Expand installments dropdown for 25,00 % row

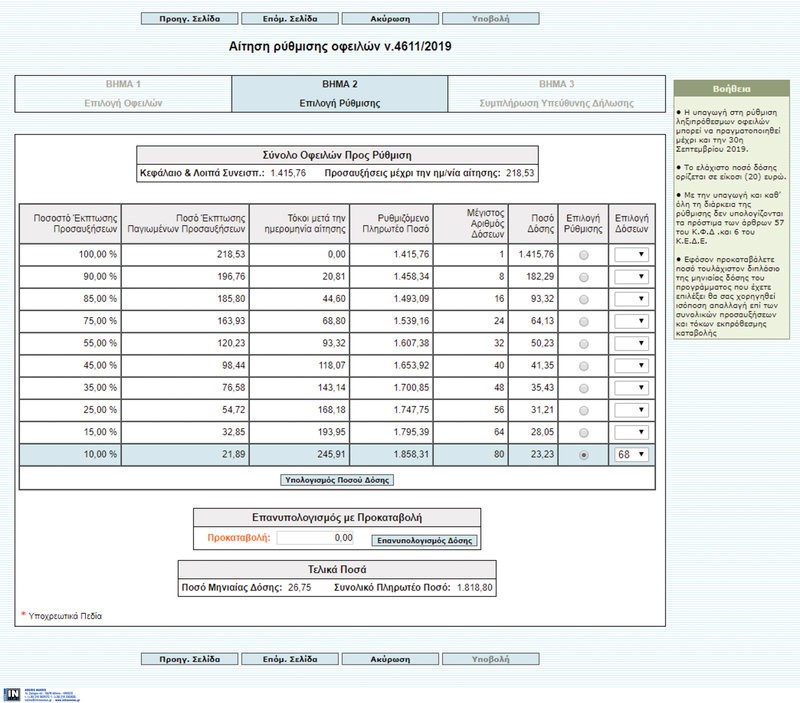tap(632, 410)
